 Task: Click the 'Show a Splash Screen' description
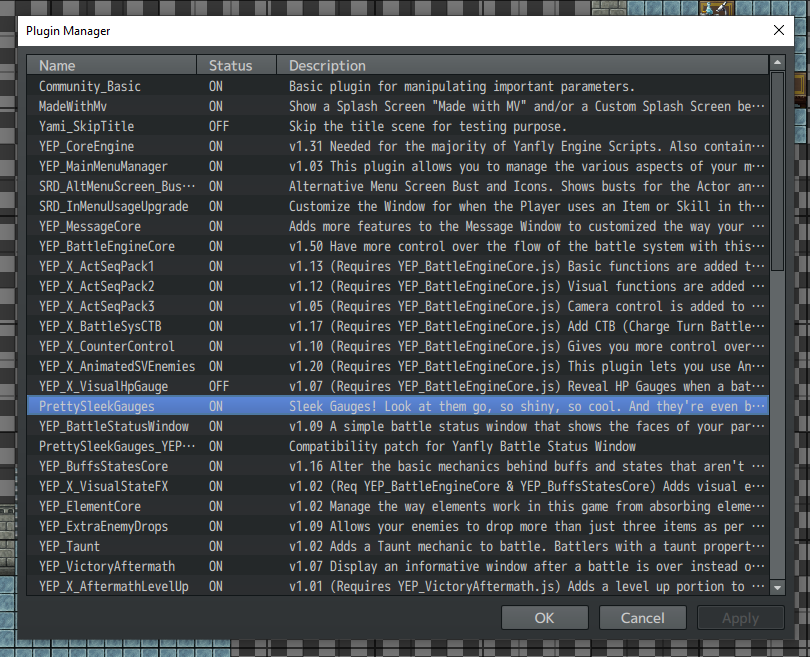tap(526, 106)
